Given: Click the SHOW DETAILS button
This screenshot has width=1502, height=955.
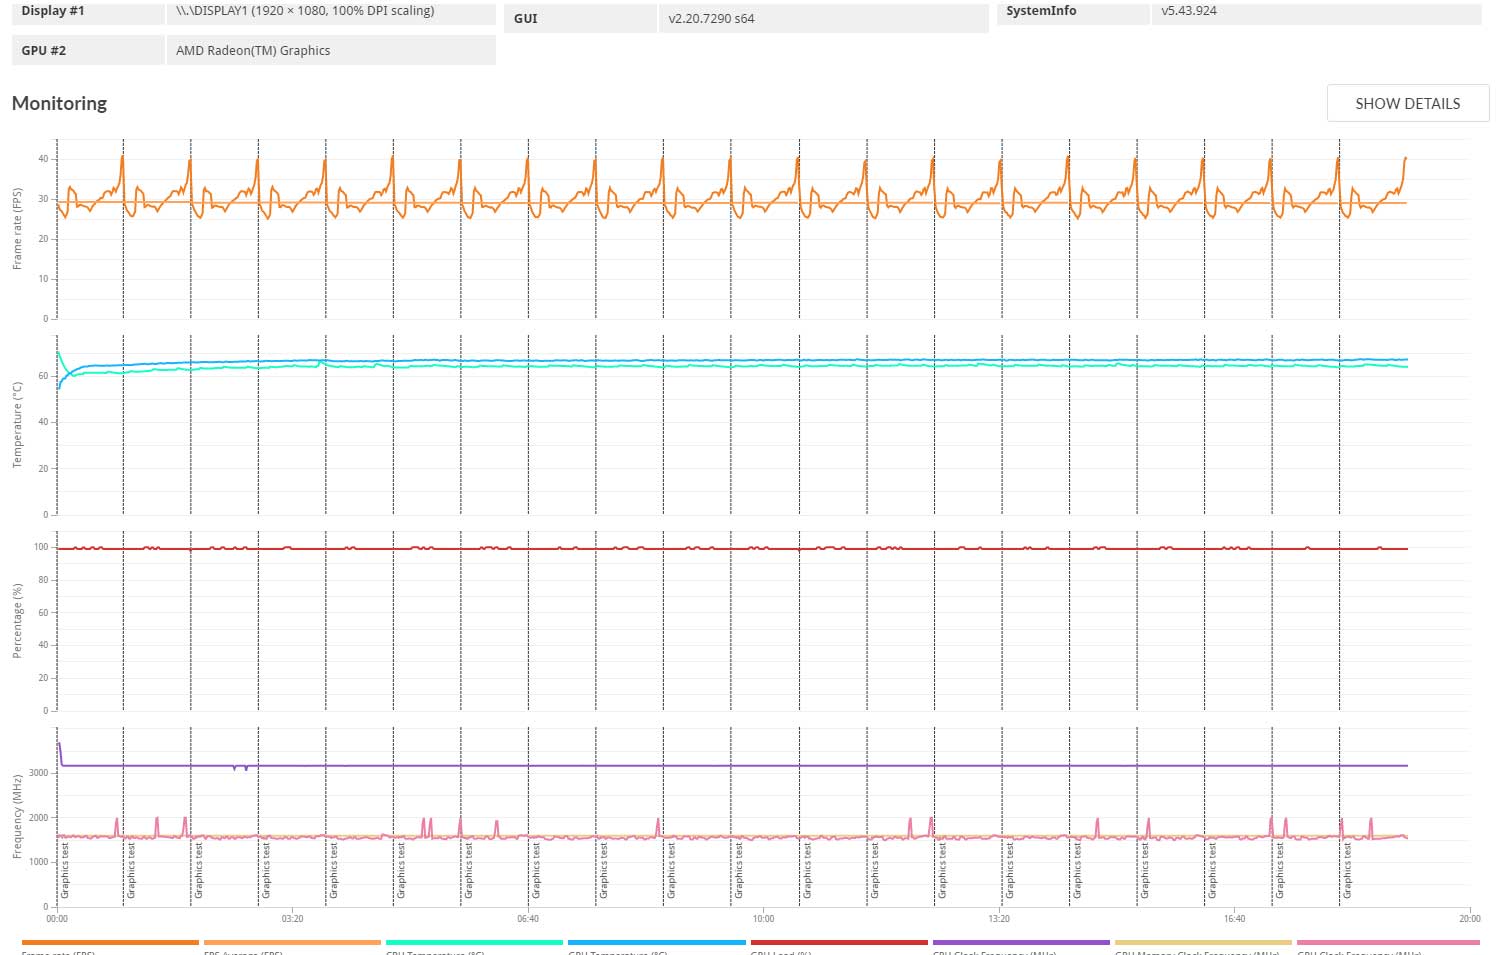Looking at the screenshot, I should tap(1407, 104).
